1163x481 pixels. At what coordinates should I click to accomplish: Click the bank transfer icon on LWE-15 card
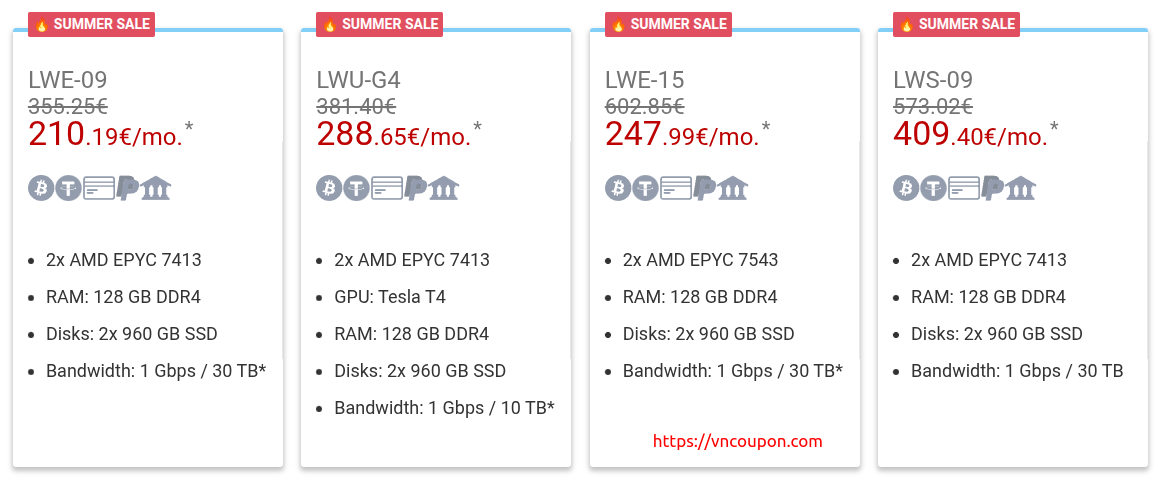point(734,188)
